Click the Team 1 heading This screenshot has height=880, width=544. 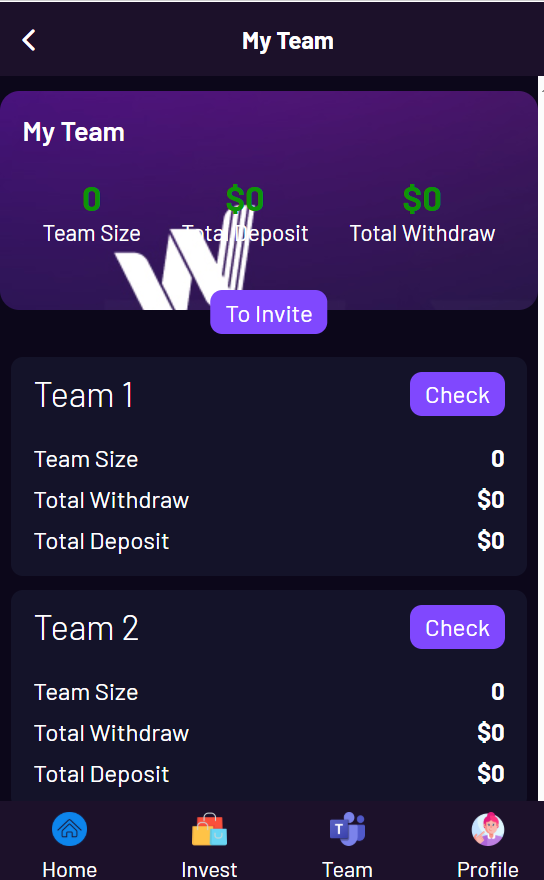coord(84,395)
